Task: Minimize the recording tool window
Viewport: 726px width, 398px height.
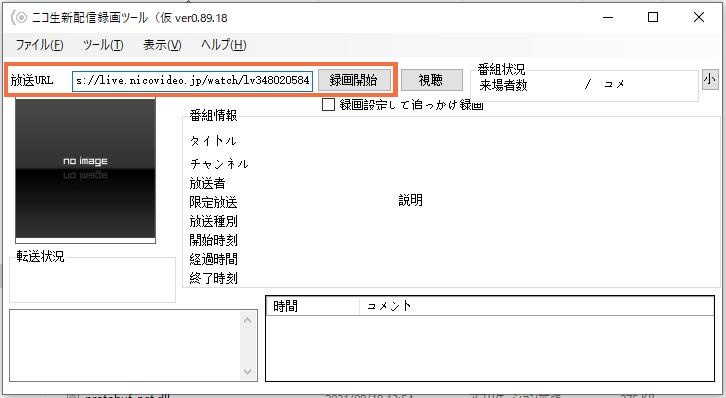Action: (x=608, y=18)
